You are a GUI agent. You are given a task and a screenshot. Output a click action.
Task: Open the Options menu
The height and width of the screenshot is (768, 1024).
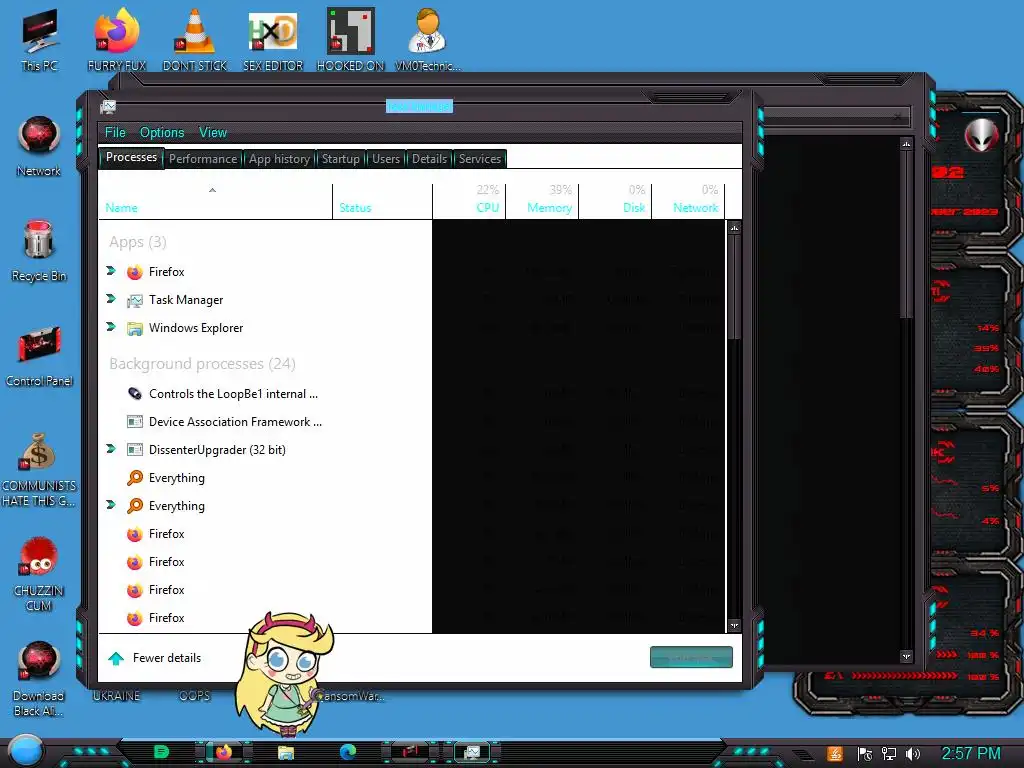click(x=162, y=133)
